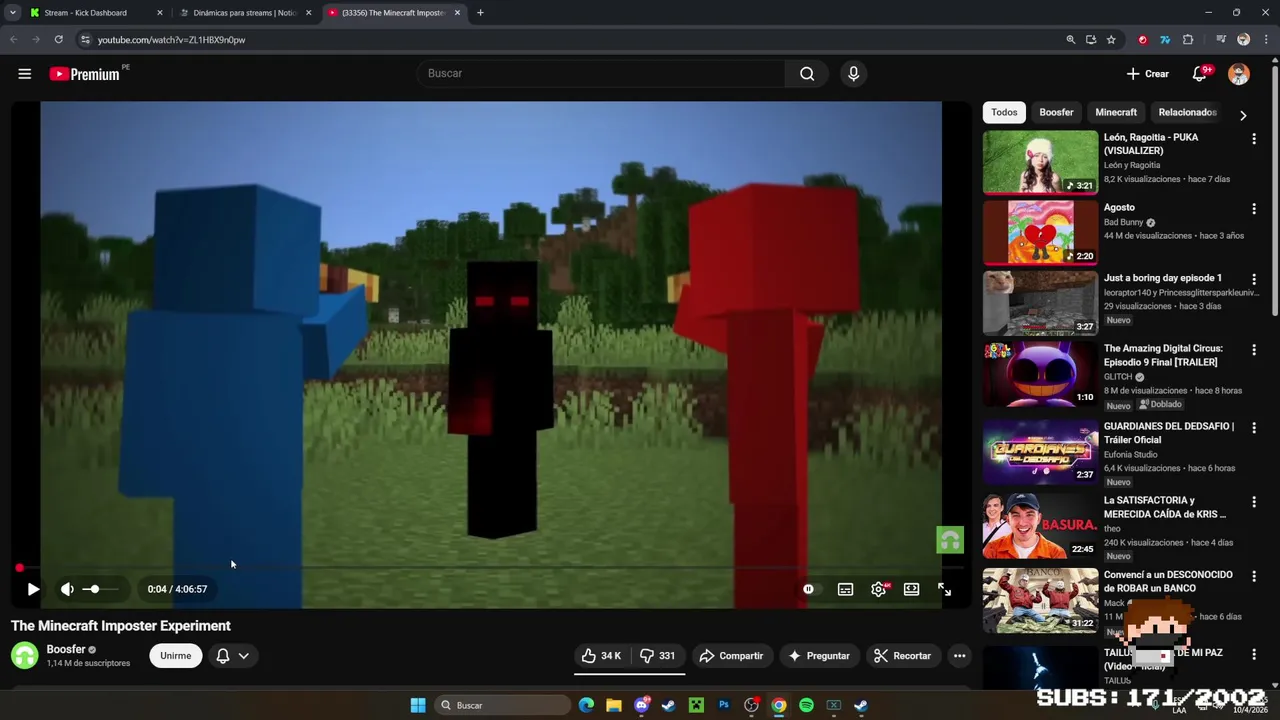Reload the page
Viewport: 1280px width, 720px height.
tap(59, 40)
